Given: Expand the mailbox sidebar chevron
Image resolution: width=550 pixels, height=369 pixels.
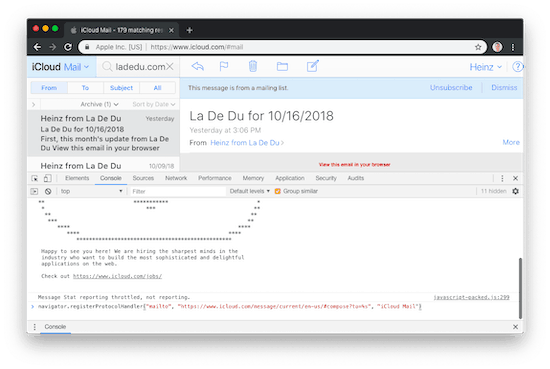Looking at the screenshot, I should pos(33,104).
